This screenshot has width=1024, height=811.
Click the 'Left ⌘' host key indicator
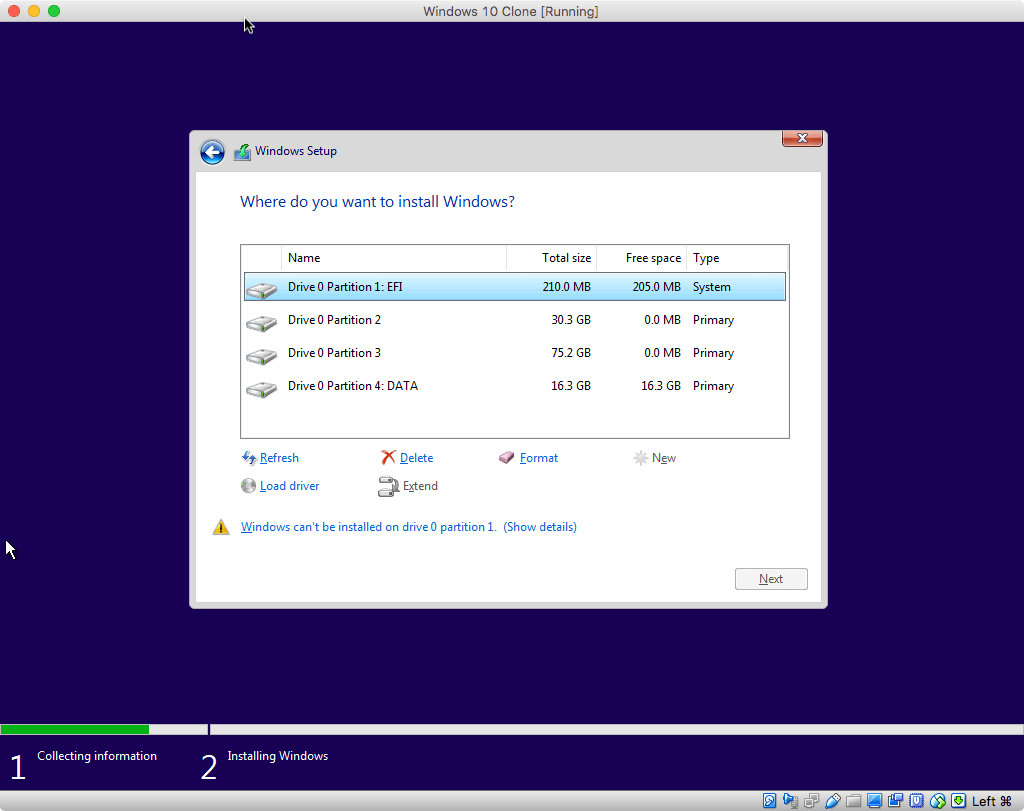[991, 801]
